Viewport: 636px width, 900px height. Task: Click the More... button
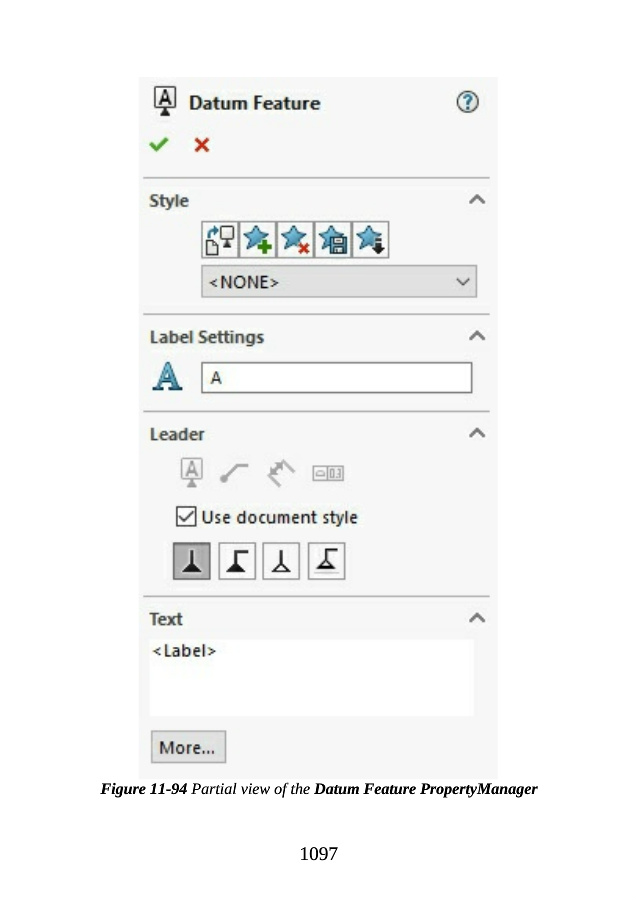click(188, 747)
